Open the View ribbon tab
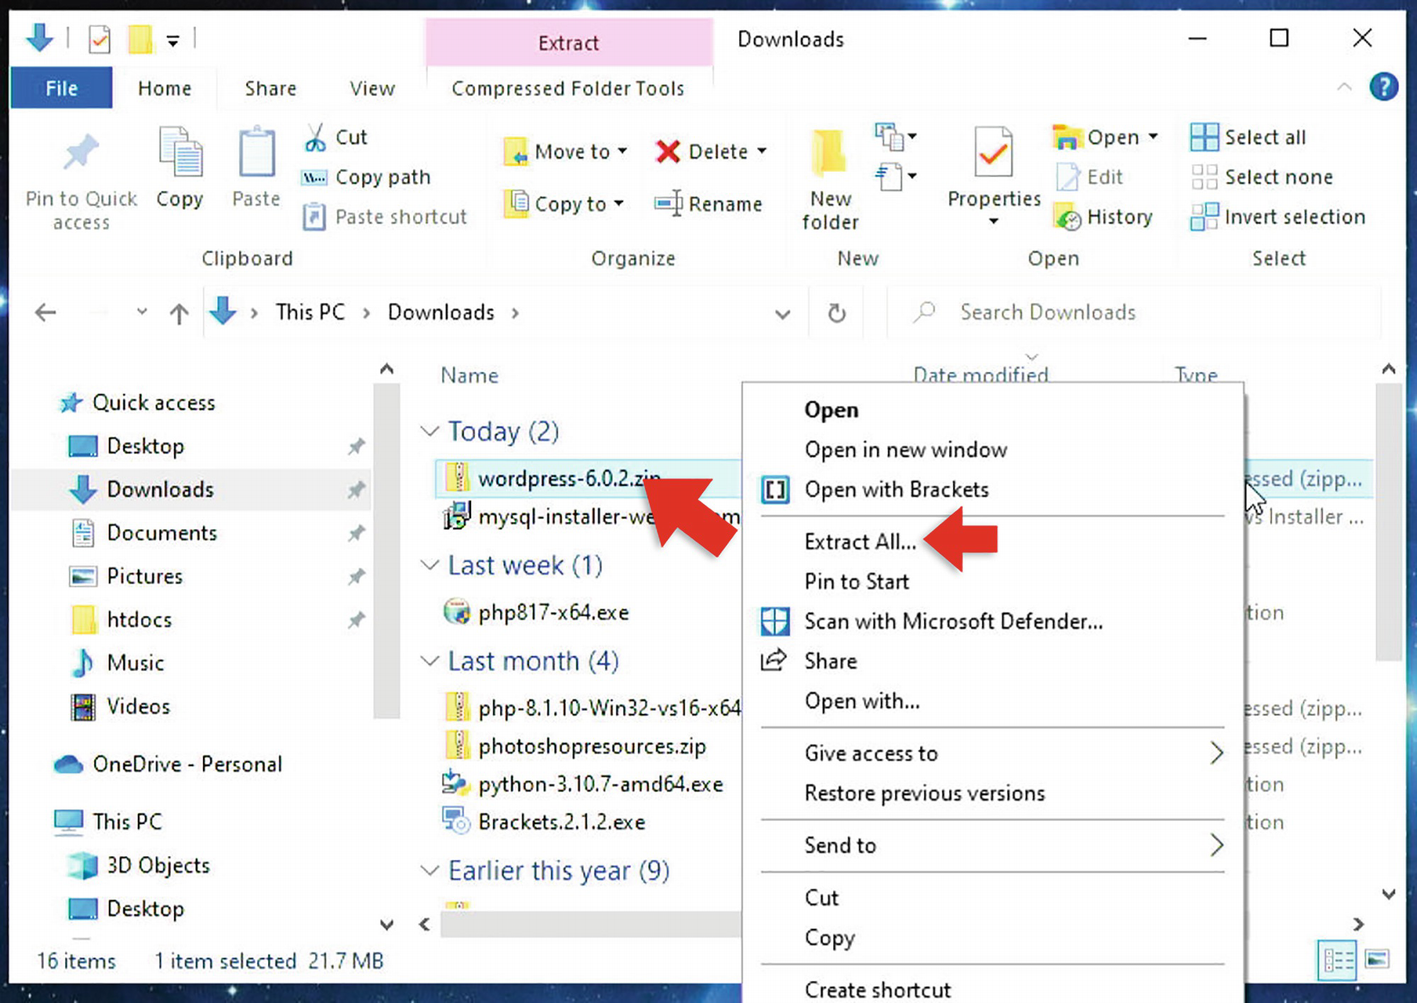The height and width of the screenshot is (1003, 1417). 372,88
